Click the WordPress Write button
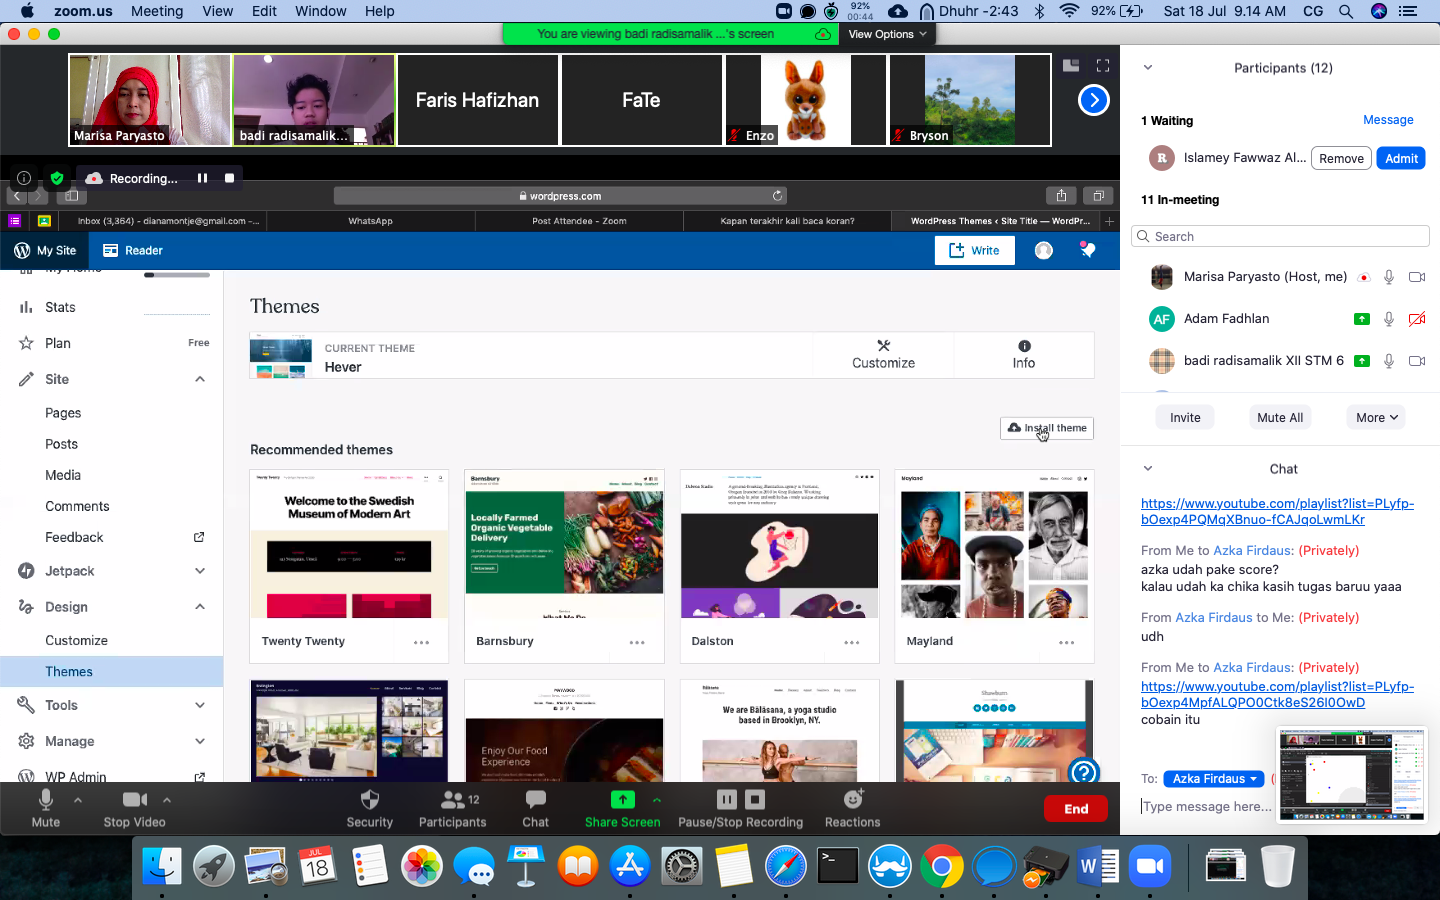 [974, 250]
